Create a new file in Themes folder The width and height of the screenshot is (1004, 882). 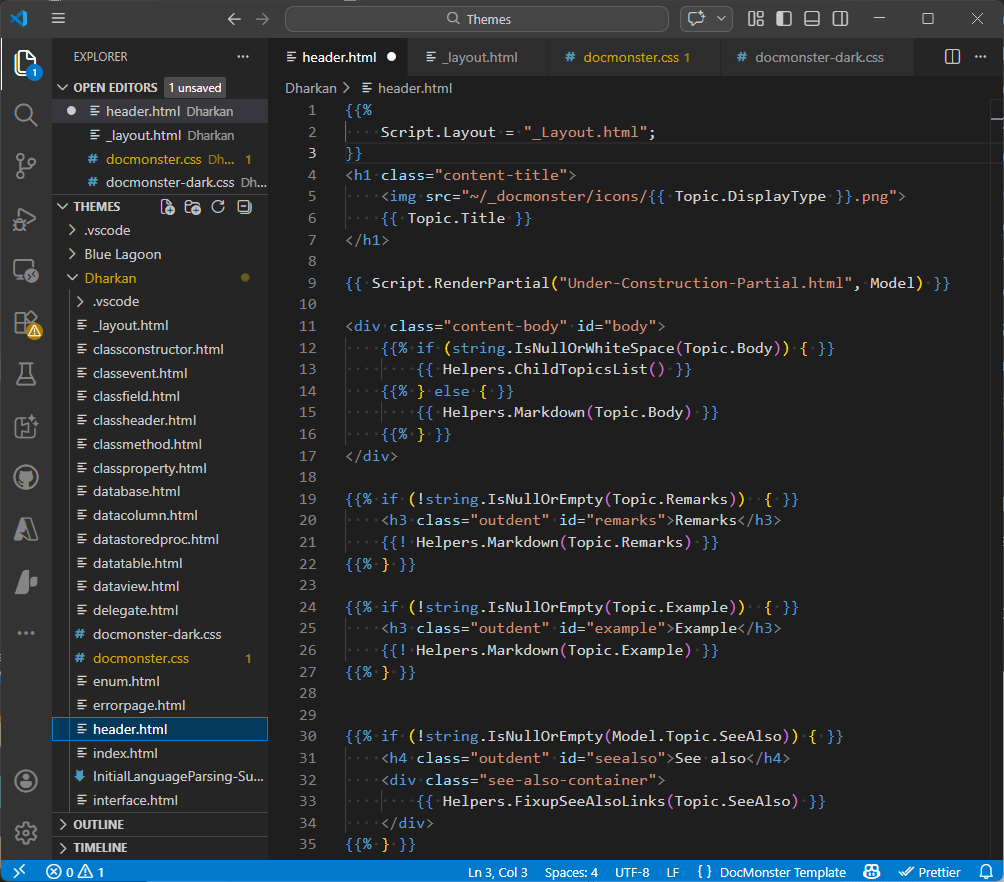(x=167, y=207)
